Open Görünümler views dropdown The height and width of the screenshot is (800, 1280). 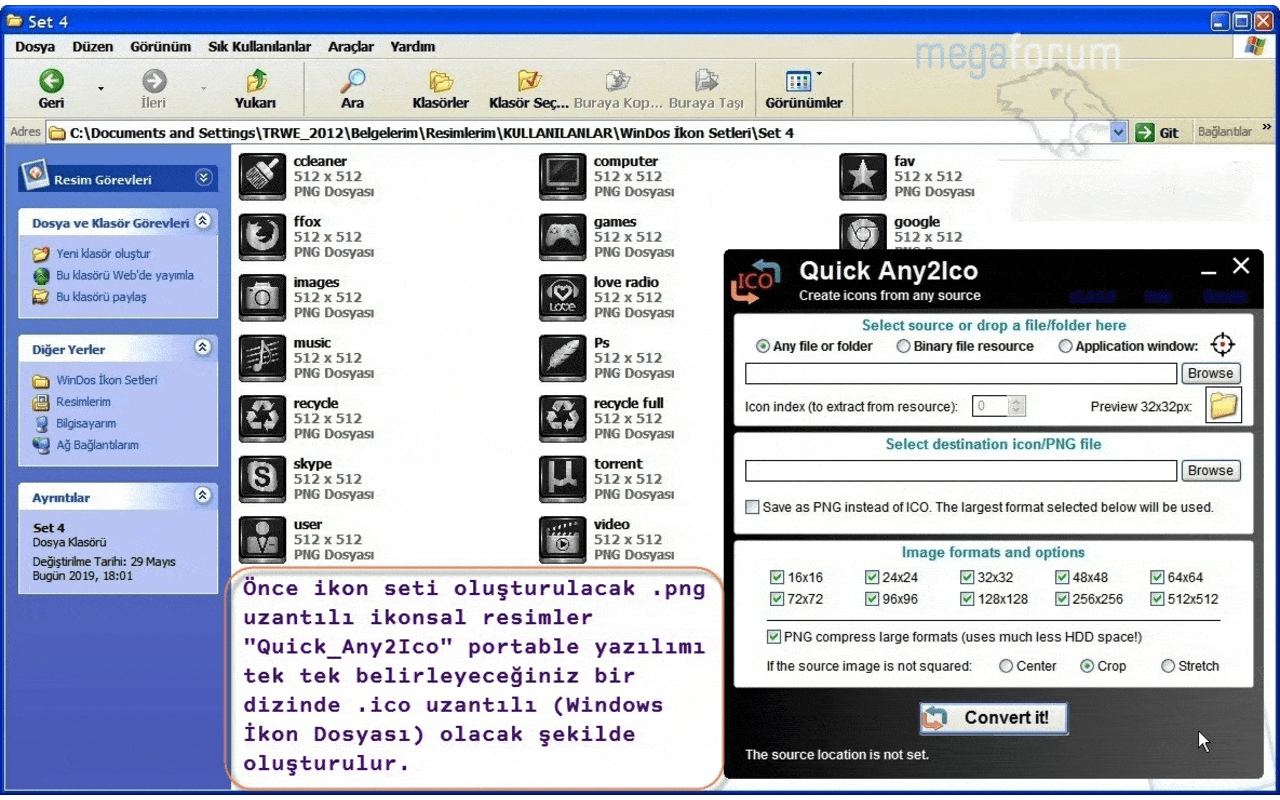tap(819, 74)
